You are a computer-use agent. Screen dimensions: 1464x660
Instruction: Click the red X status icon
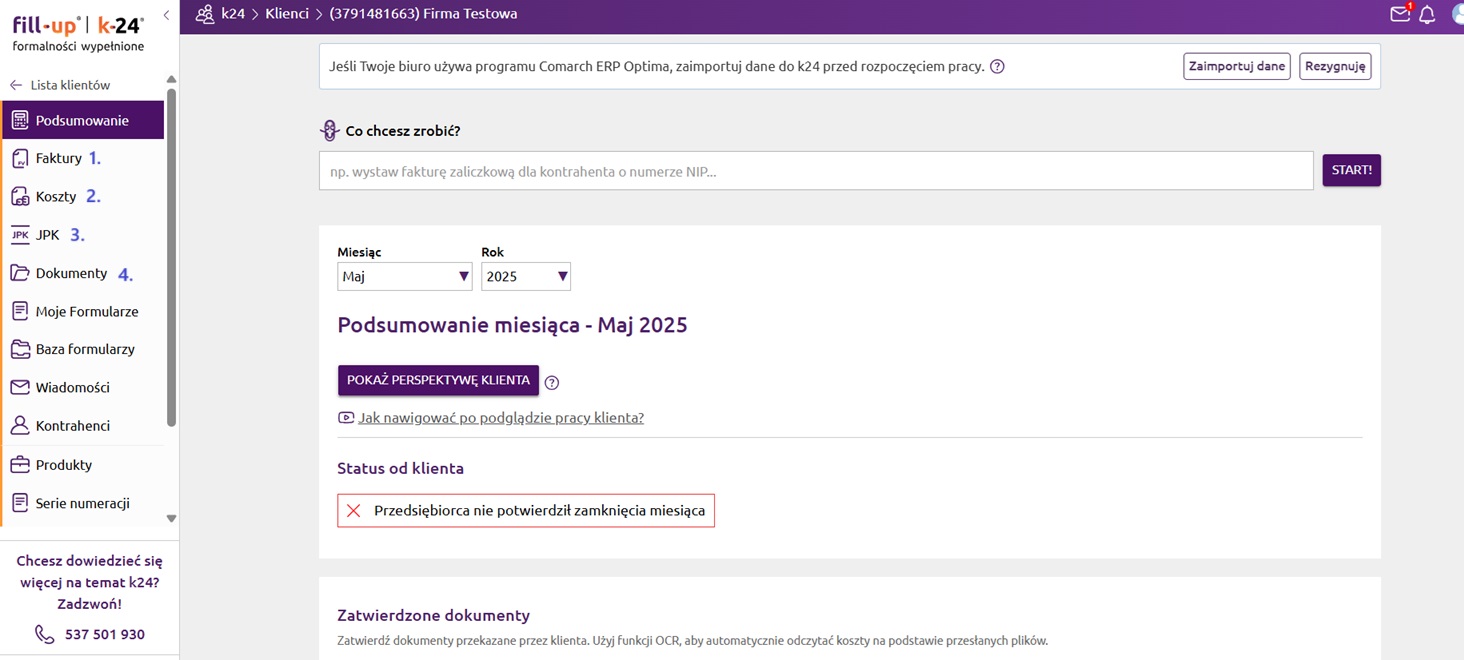pos(353,511)
